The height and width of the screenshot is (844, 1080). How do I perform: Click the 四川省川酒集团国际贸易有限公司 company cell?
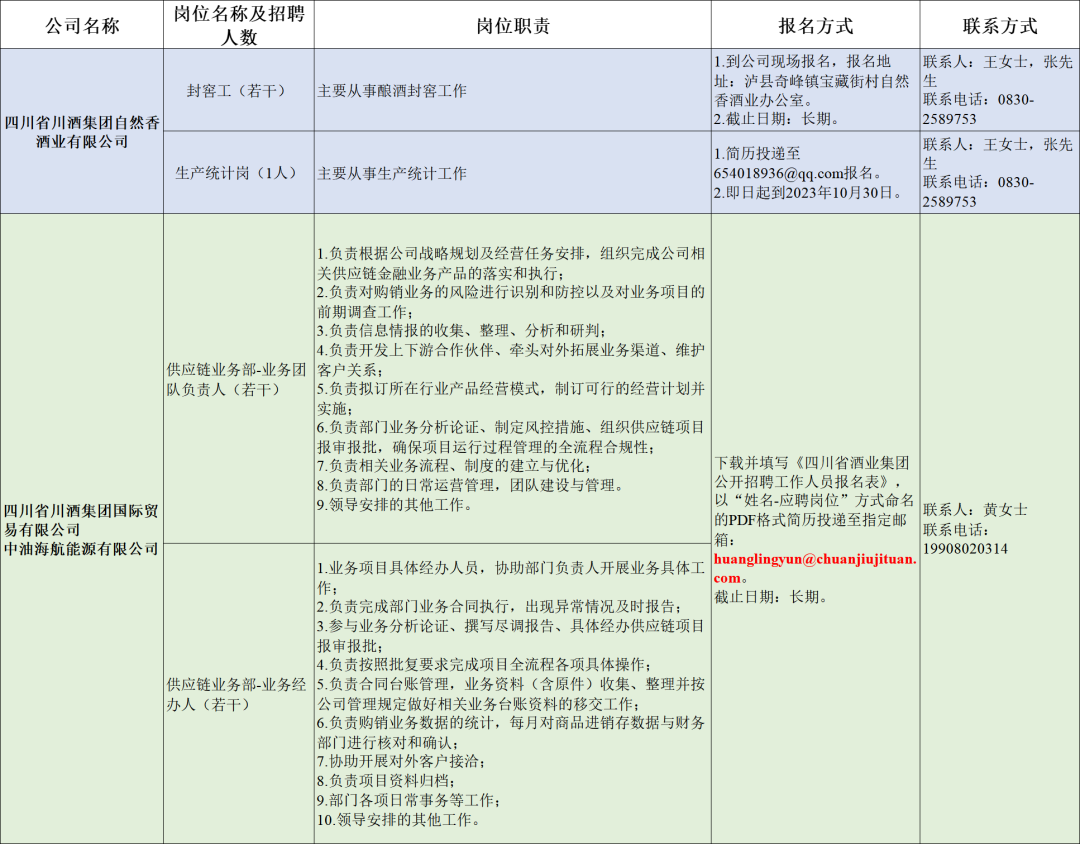82,529
